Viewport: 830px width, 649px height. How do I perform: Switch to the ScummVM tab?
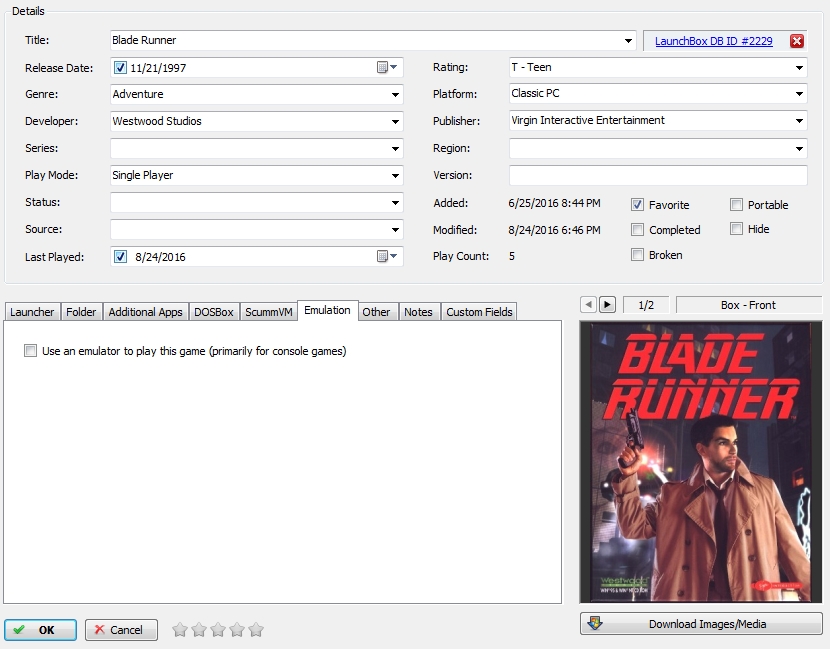[269, 312]
